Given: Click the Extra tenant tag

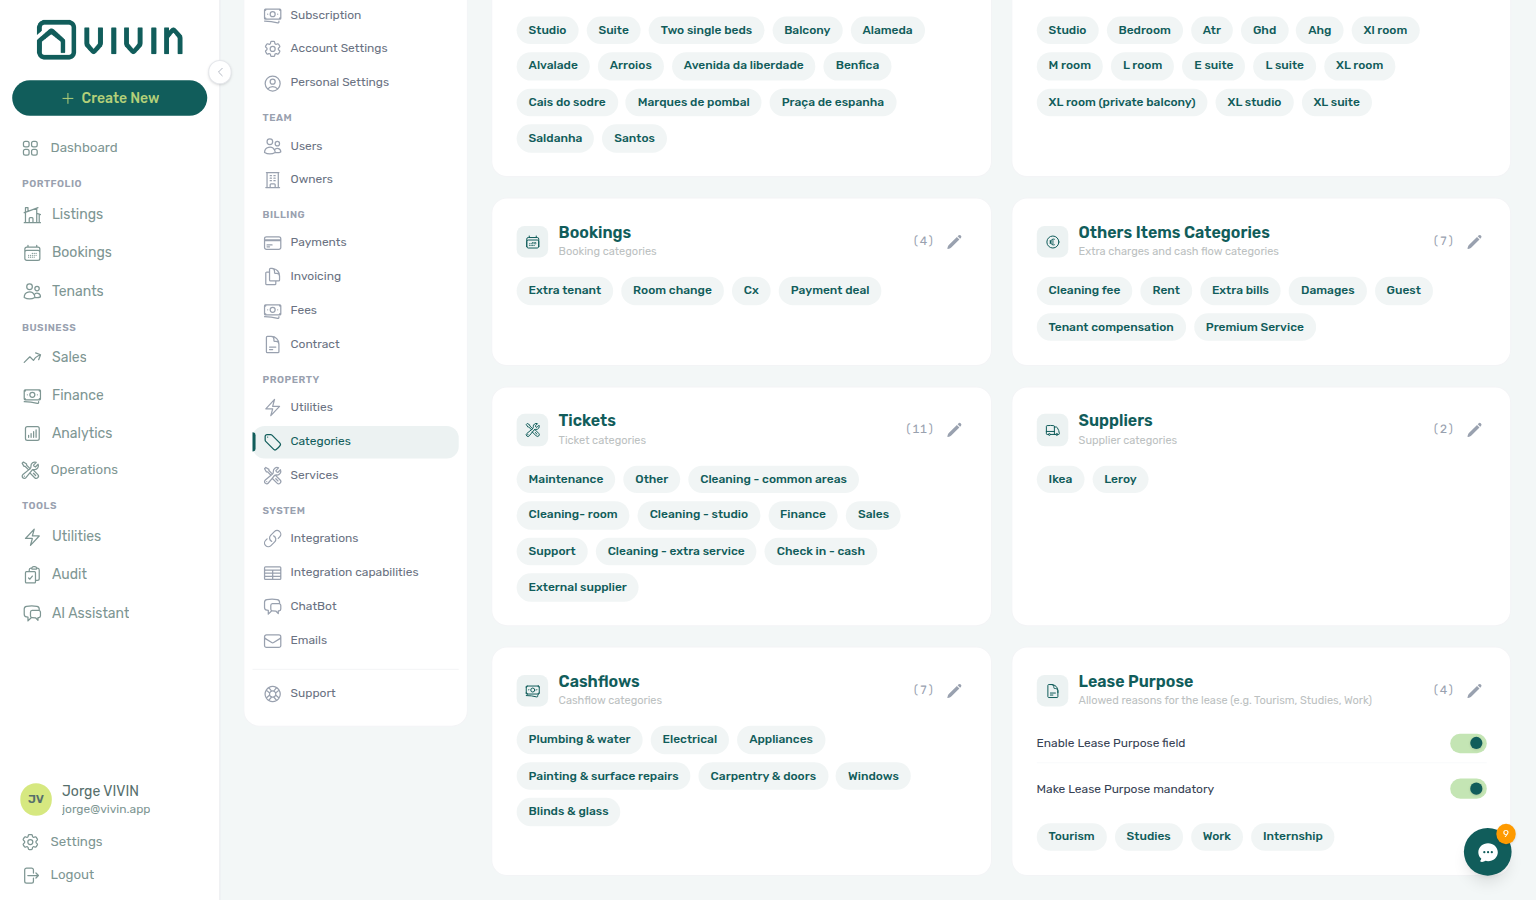Looking at the screenshot, I should tap(565, 291).
